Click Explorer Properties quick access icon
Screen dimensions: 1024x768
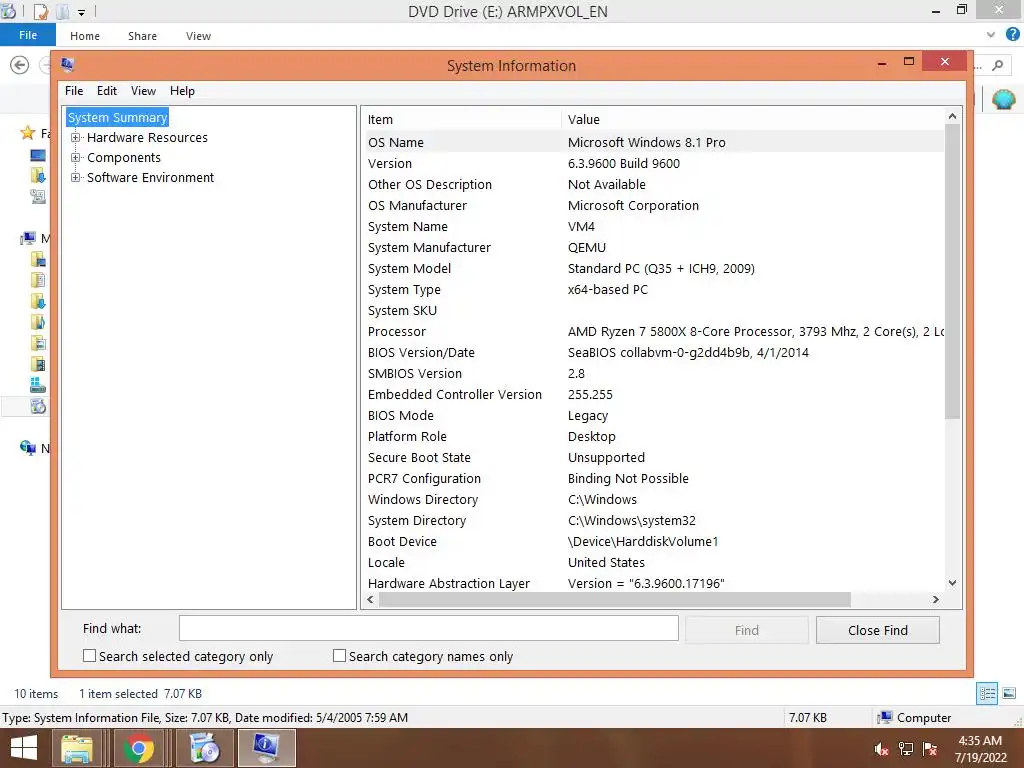point(40,11)
